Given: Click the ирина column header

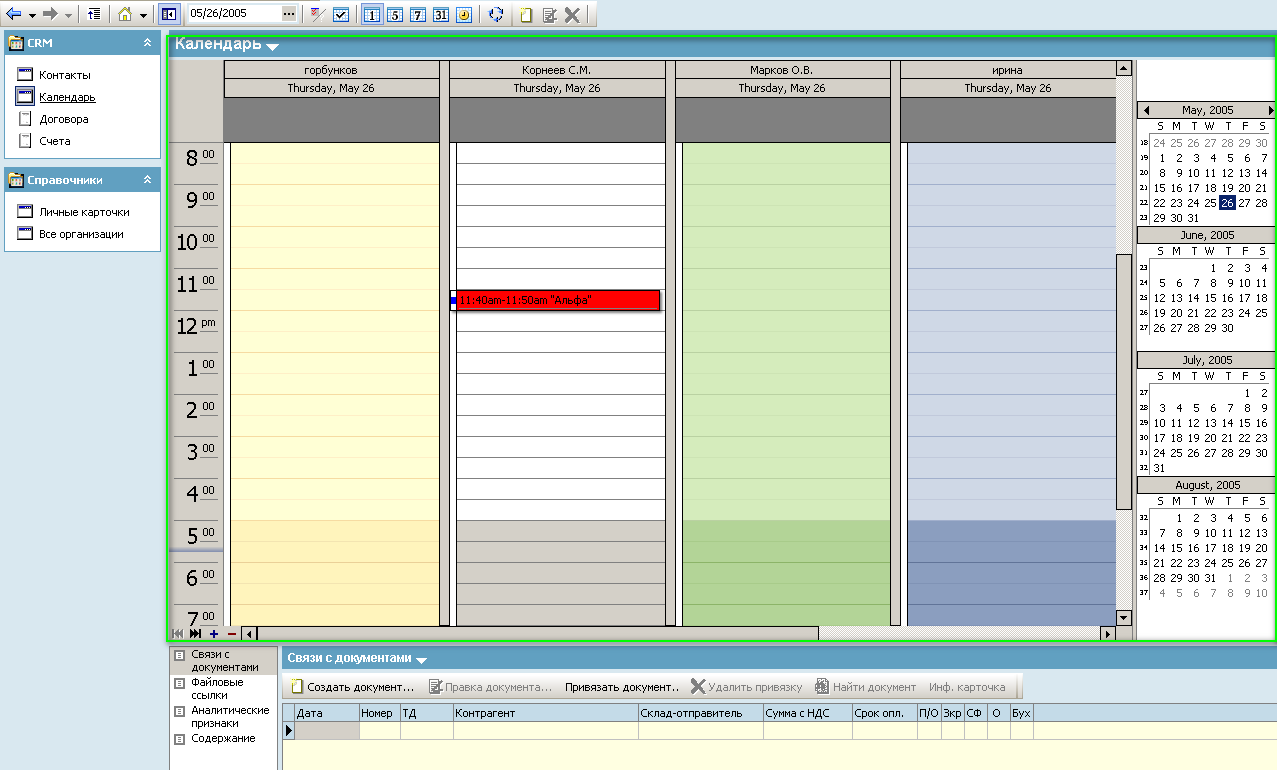Looking at the screenshot, I should tap(1007, 70).
